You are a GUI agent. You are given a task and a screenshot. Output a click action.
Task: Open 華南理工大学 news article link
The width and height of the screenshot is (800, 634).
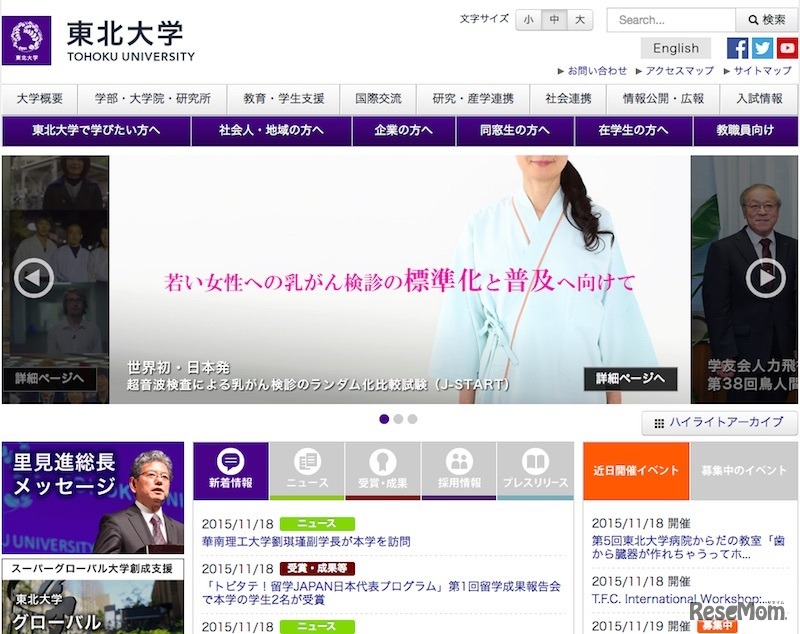click(x=306, y=541)
